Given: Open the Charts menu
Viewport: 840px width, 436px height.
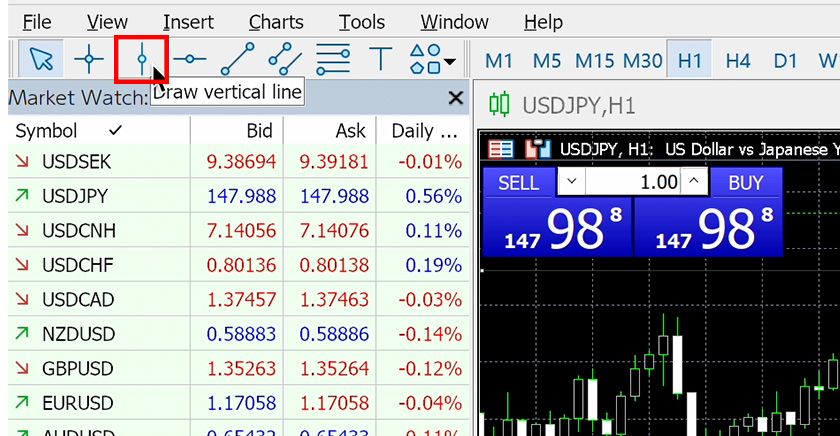Looking at the screenshot, I should pos(276,22).
